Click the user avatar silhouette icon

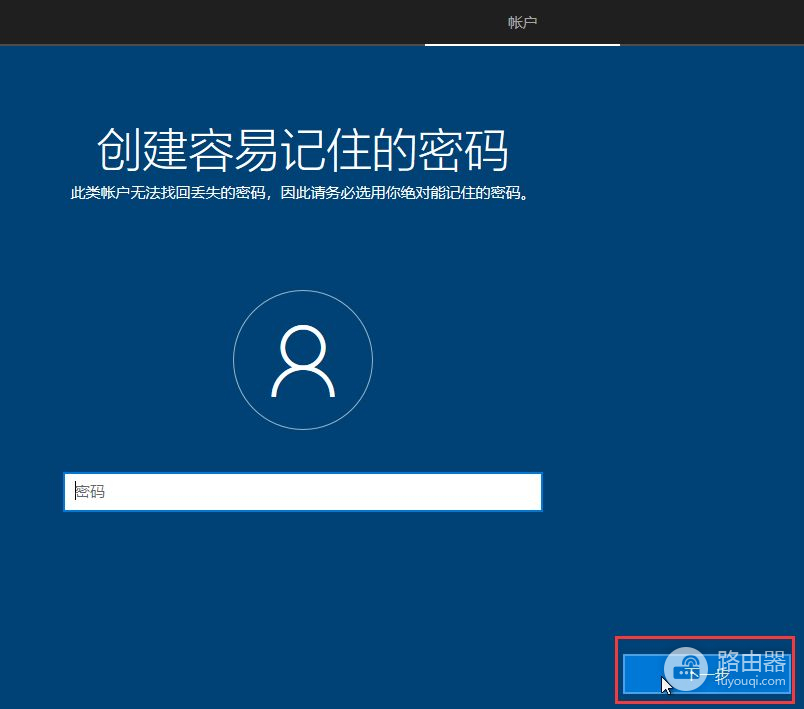click(x=302, y=361)
